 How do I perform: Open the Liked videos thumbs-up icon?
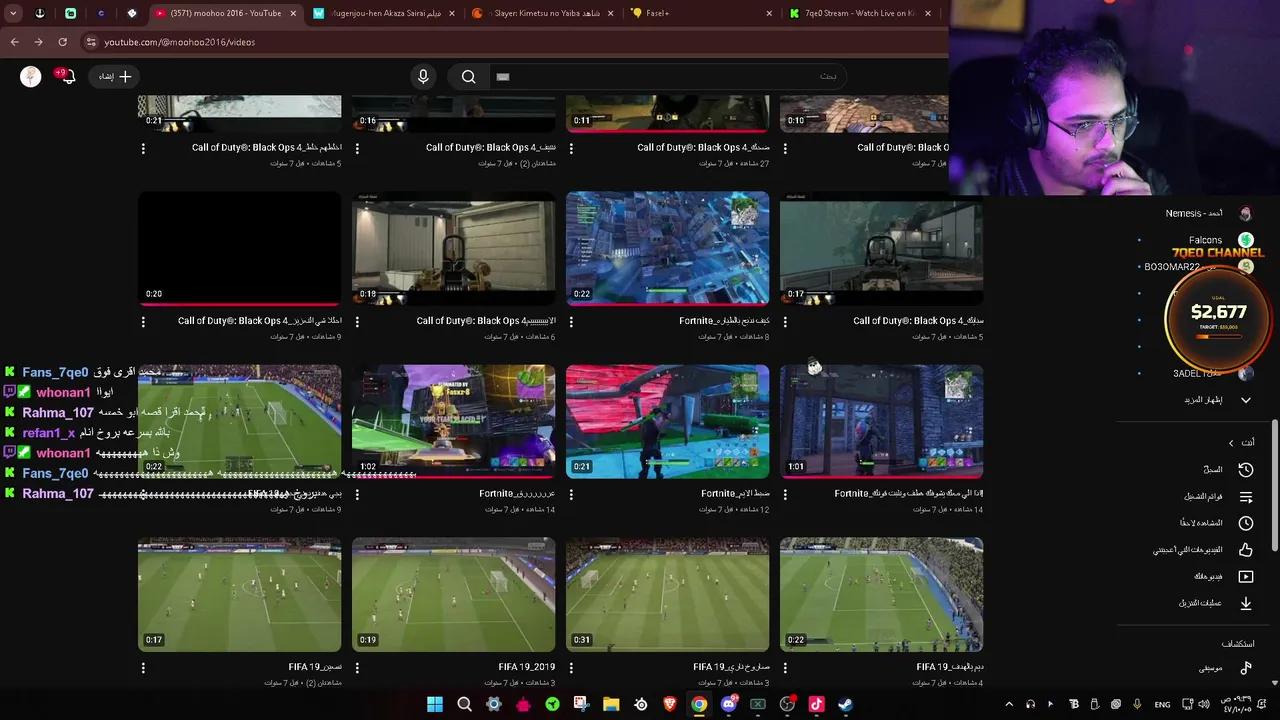tap(1245, 549)
